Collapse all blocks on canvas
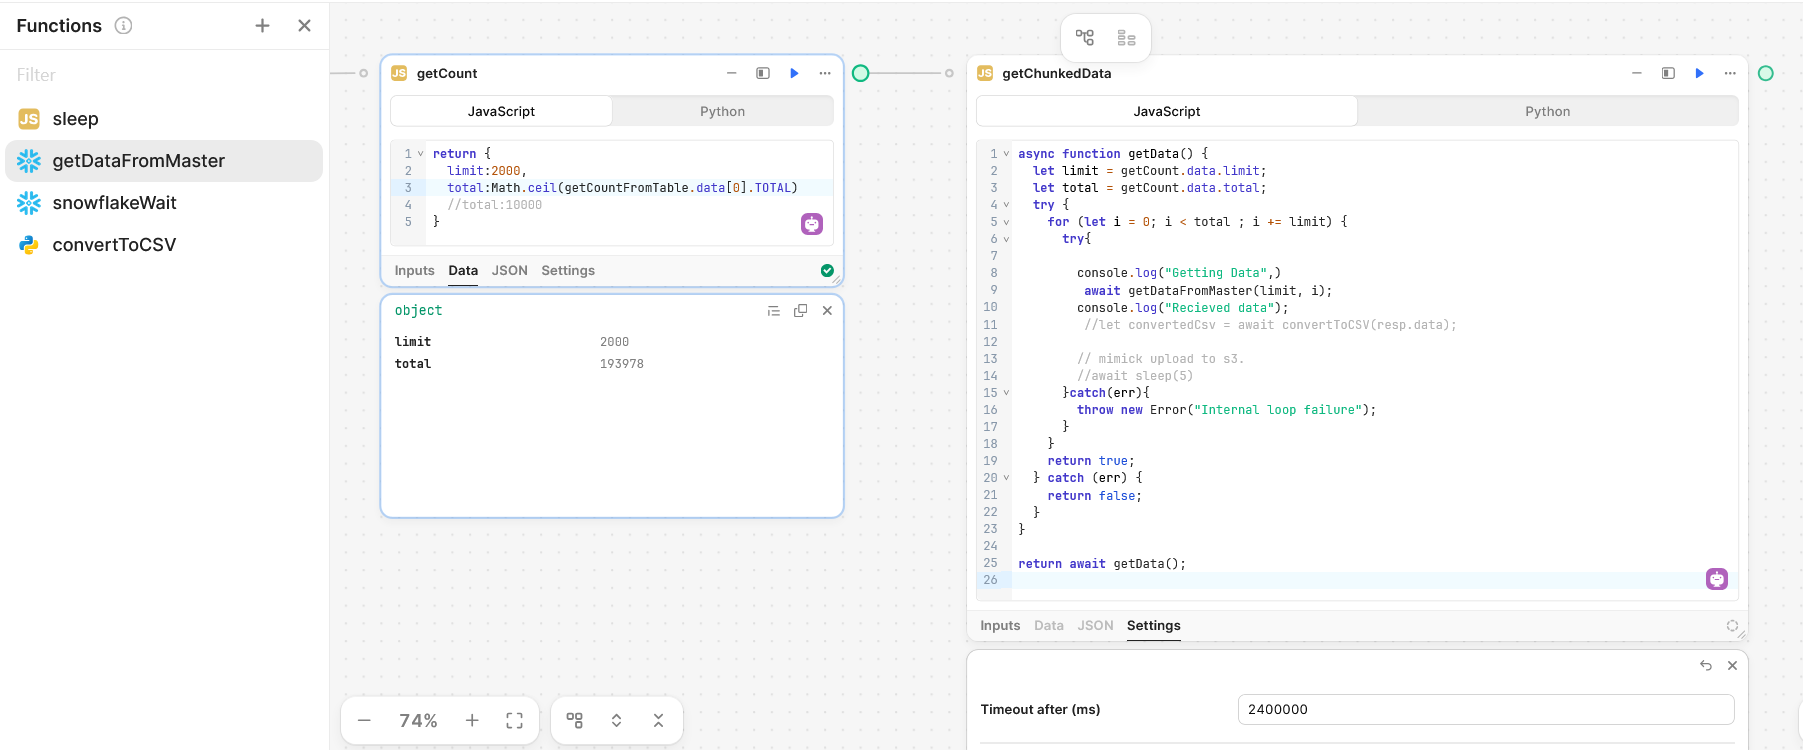This screenshot has height=750, width=1803. tap(659, 721)
